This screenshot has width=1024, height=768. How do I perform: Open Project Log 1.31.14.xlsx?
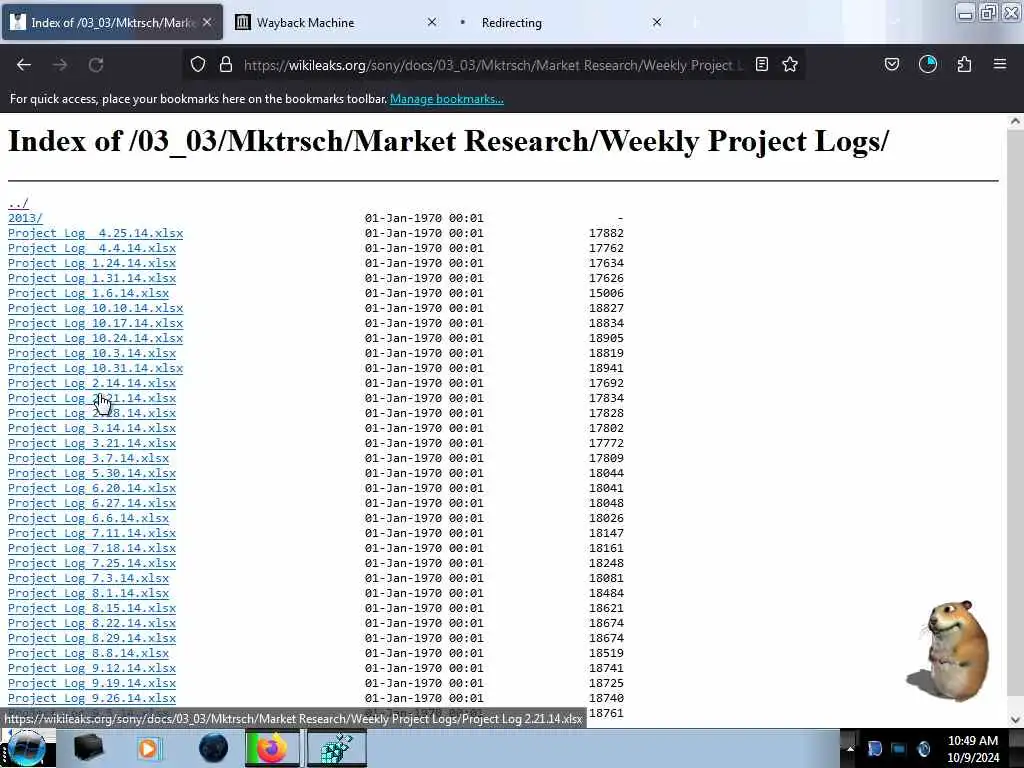(92, 278)
